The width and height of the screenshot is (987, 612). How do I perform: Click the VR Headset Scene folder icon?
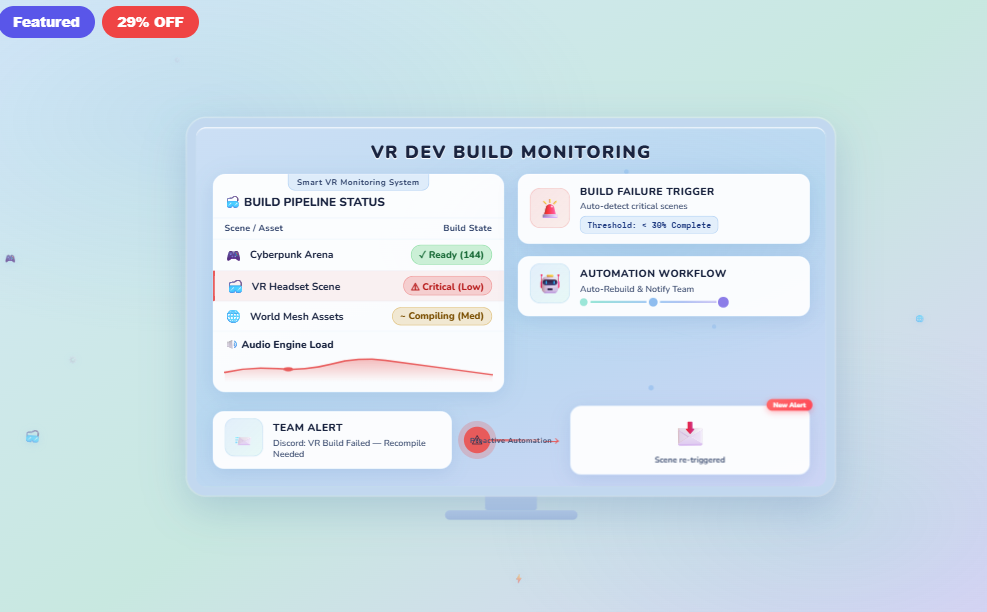(233, 286)
